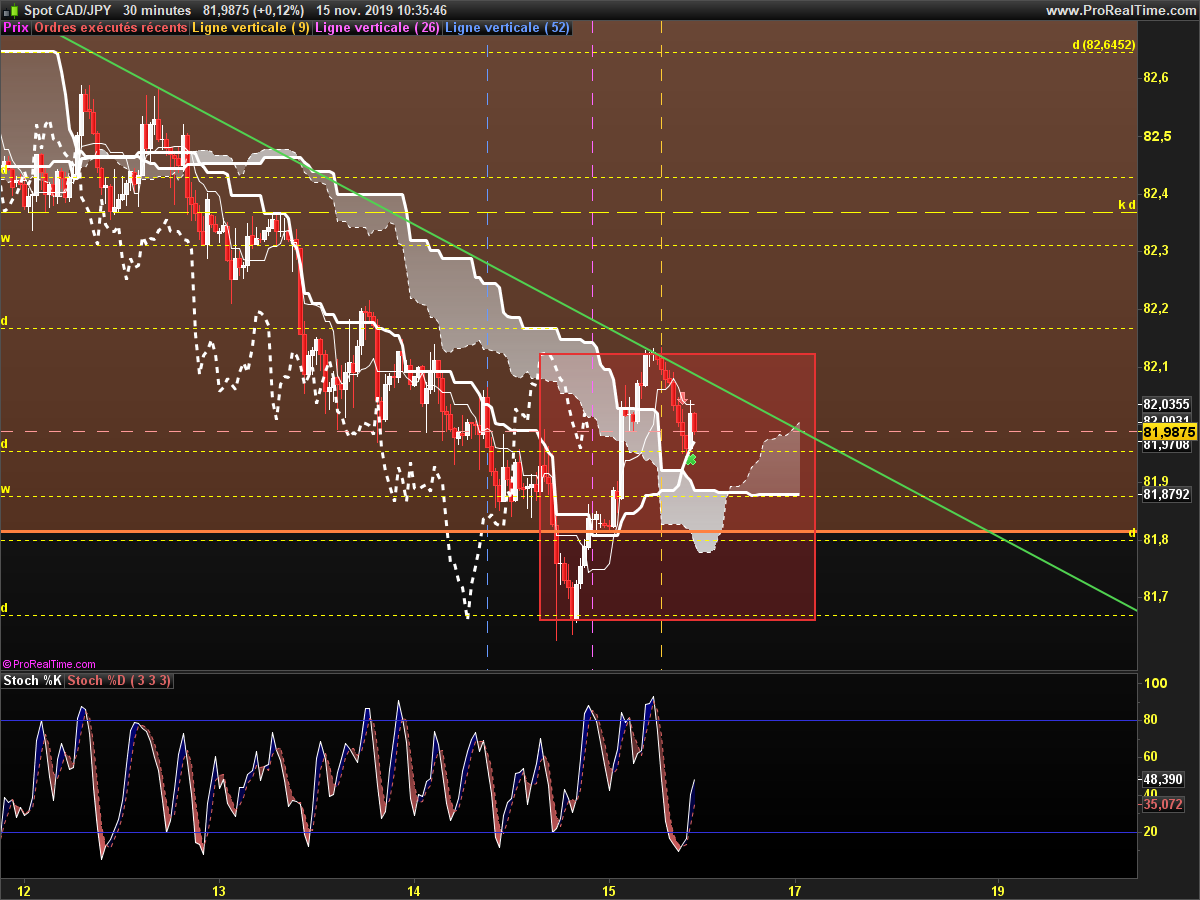Click the date 15 on the time axis
1200x900 pixels.
(609, 890)
